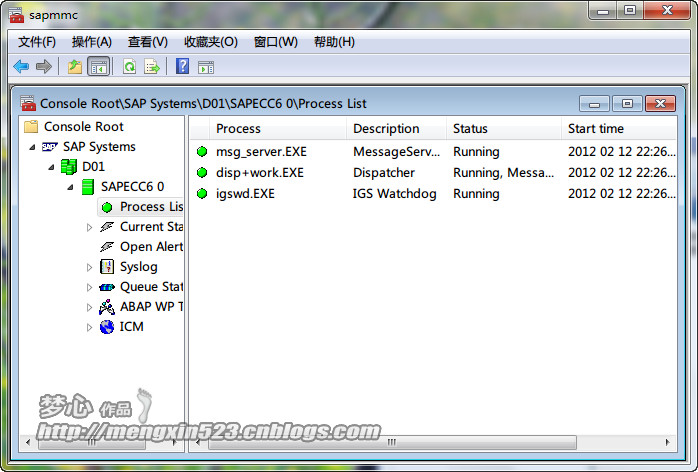Click the Refresh toolbar icon

(x=130, y=67)
